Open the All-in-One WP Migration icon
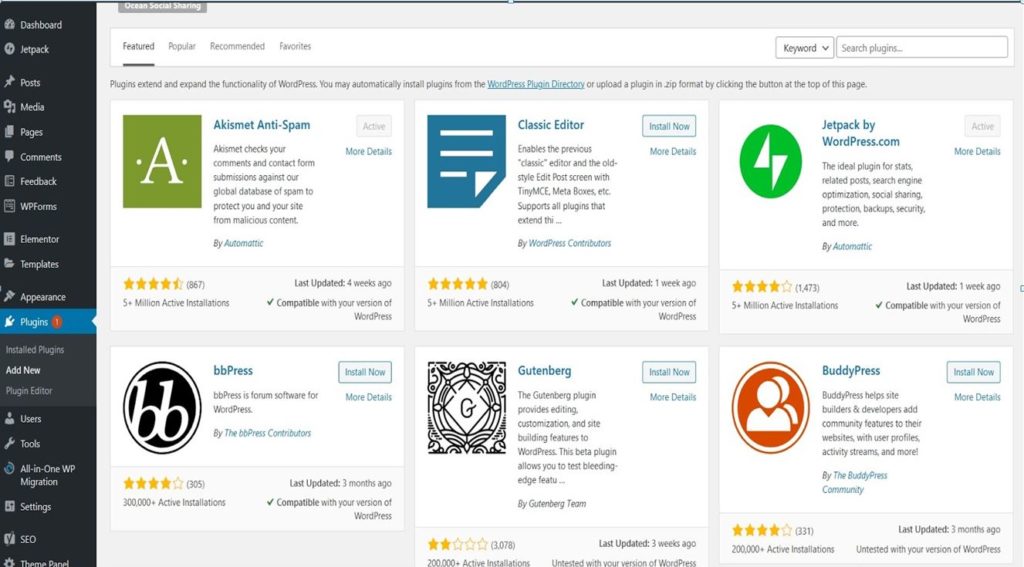 (x=9, y=468)
